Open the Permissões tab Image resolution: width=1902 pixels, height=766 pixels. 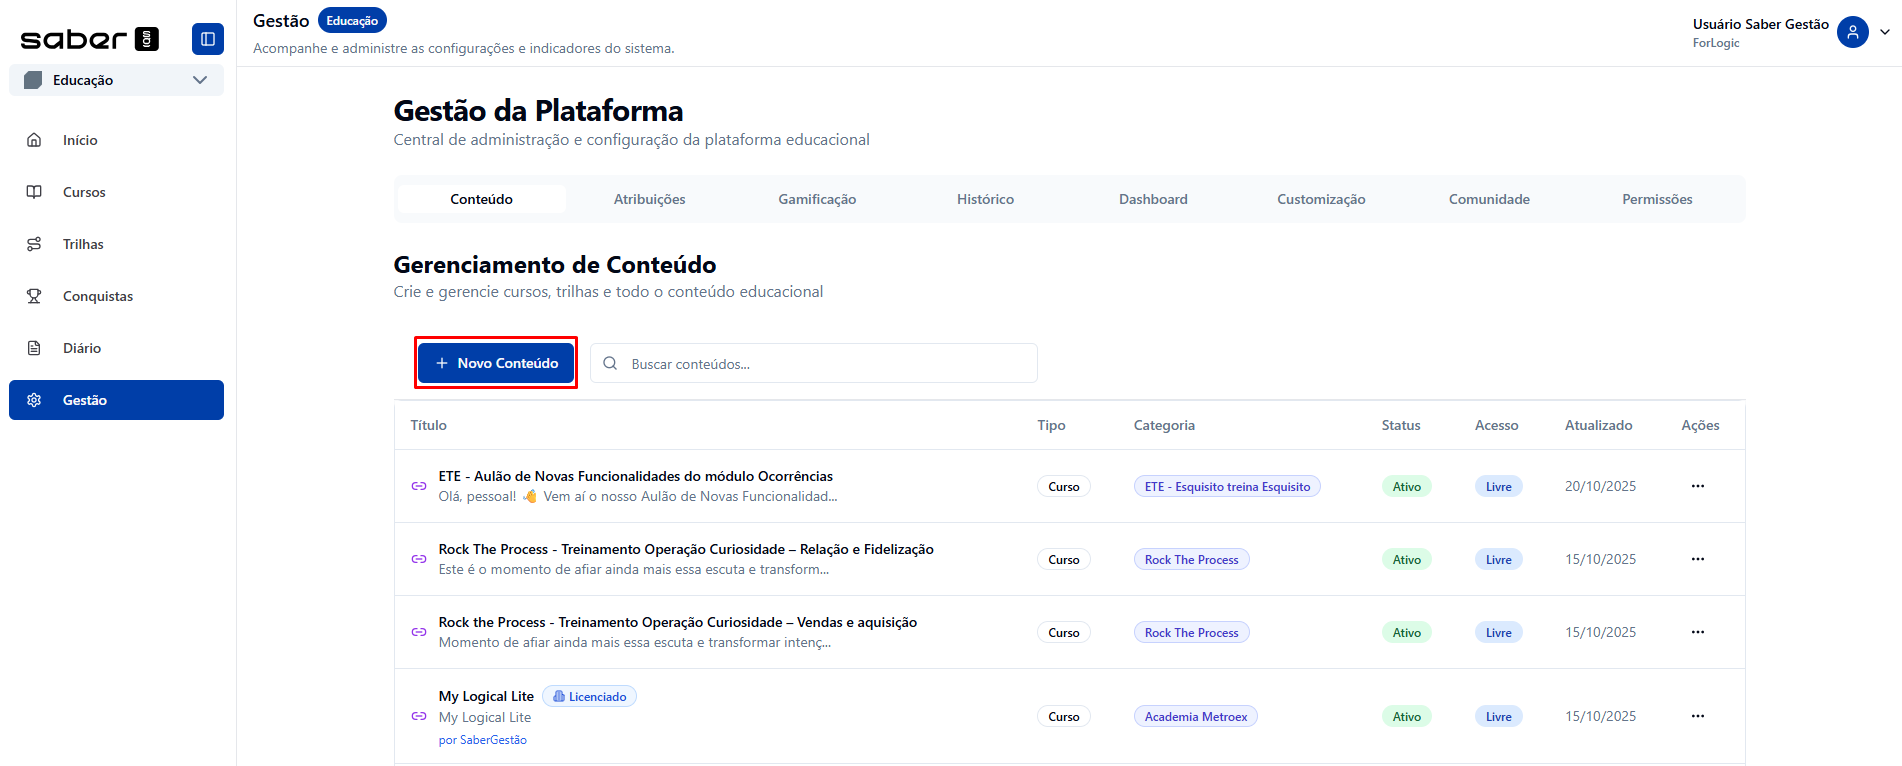click(x=1657, y=199)
